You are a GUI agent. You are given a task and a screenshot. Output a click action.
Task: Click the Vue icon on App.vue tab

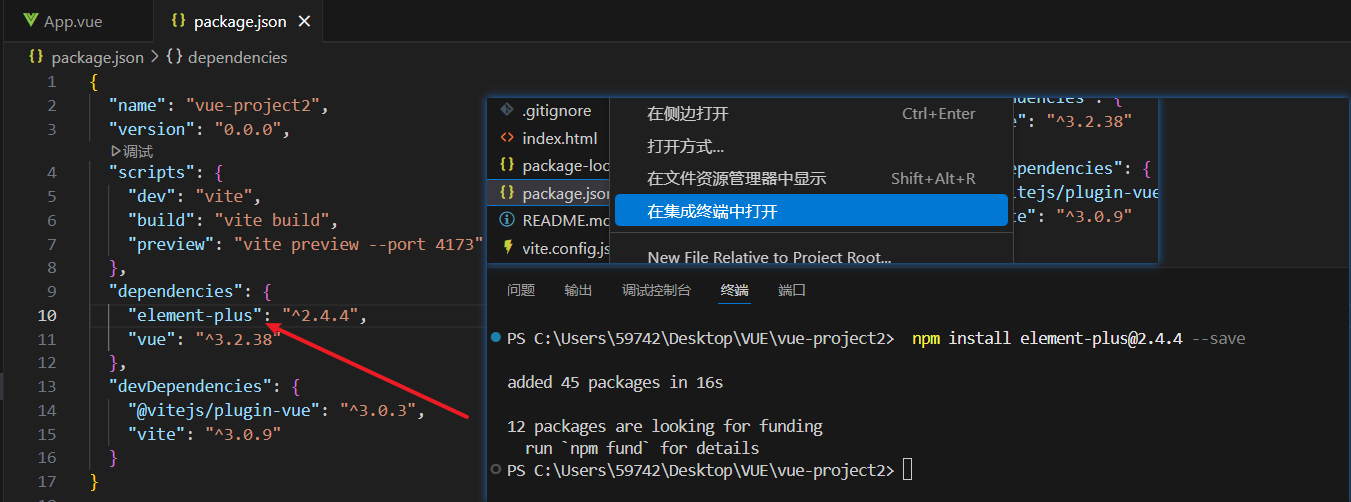pos(31,21)
